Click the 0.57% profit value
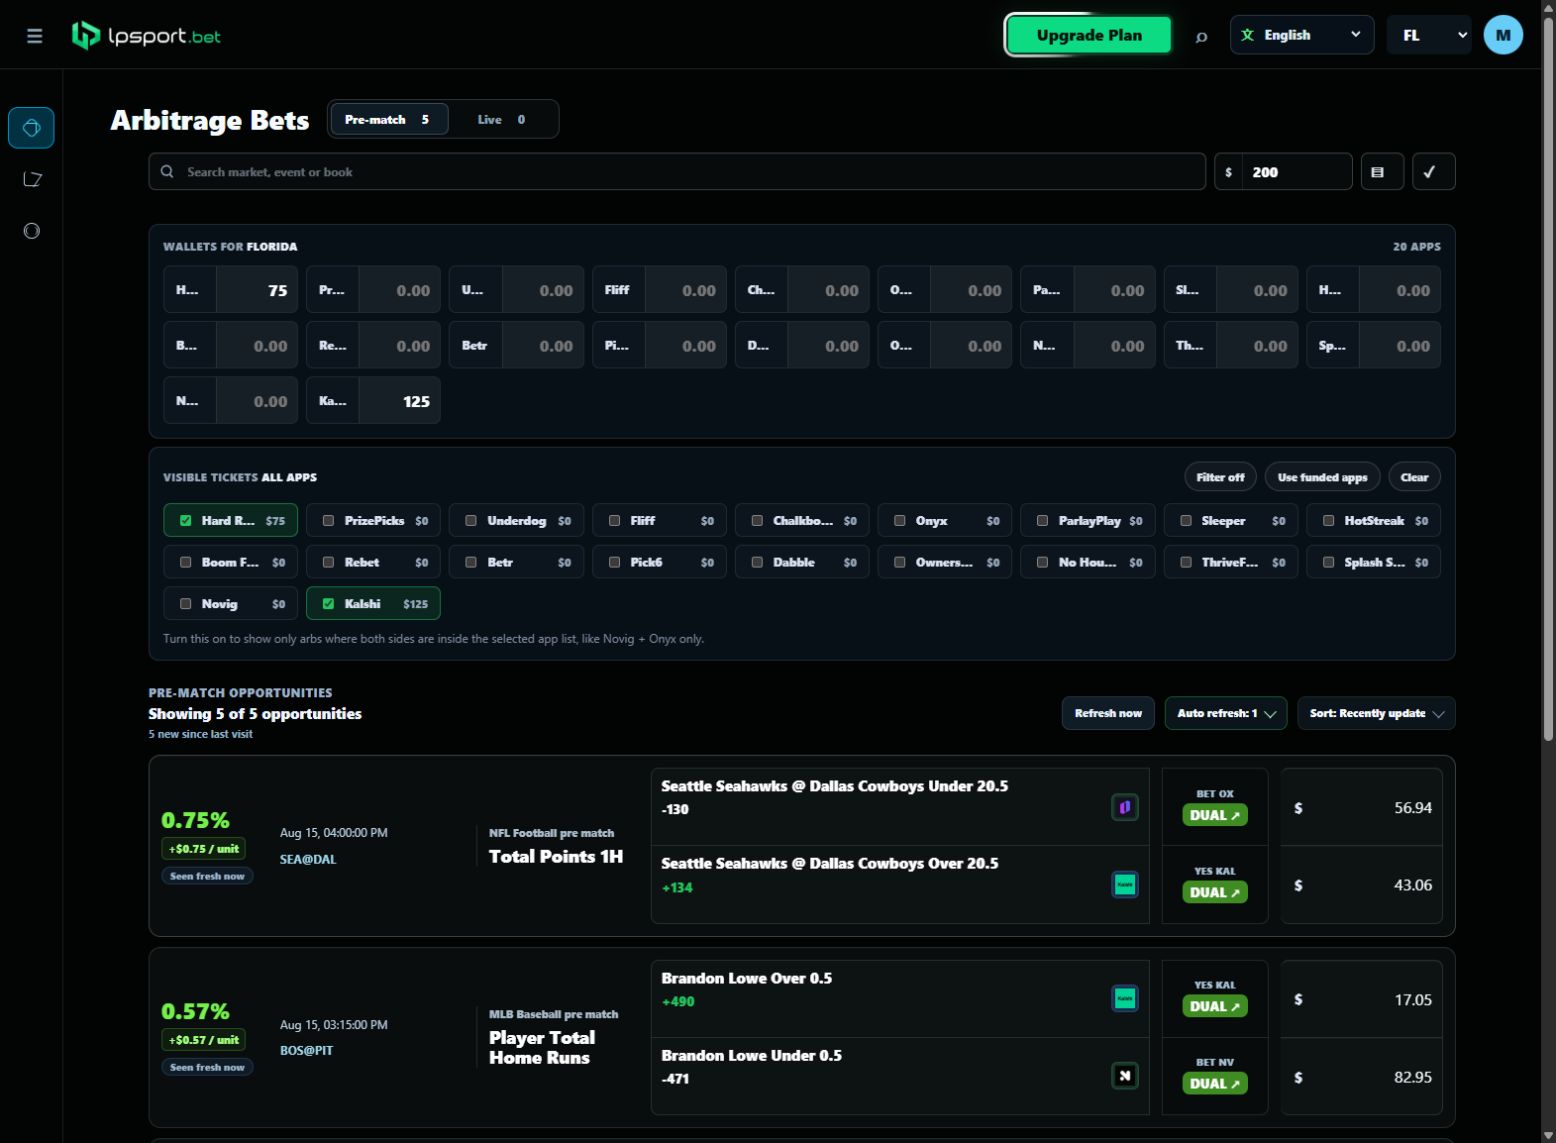The width and height of the screenshot is (1556, 1143). (x=195, y=1011)
